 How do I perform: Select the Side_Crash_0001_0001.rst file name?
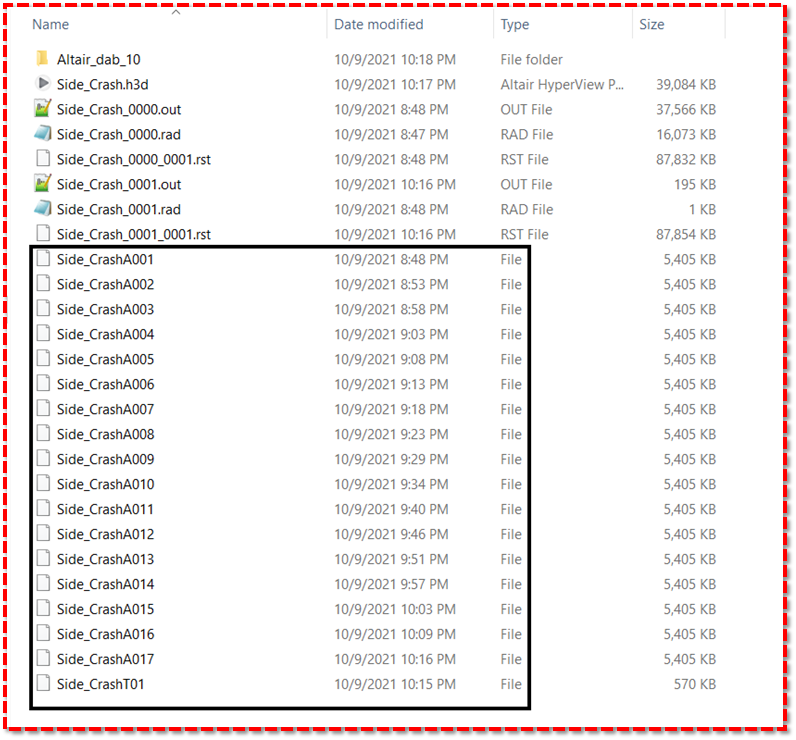(x=134, y=234)
